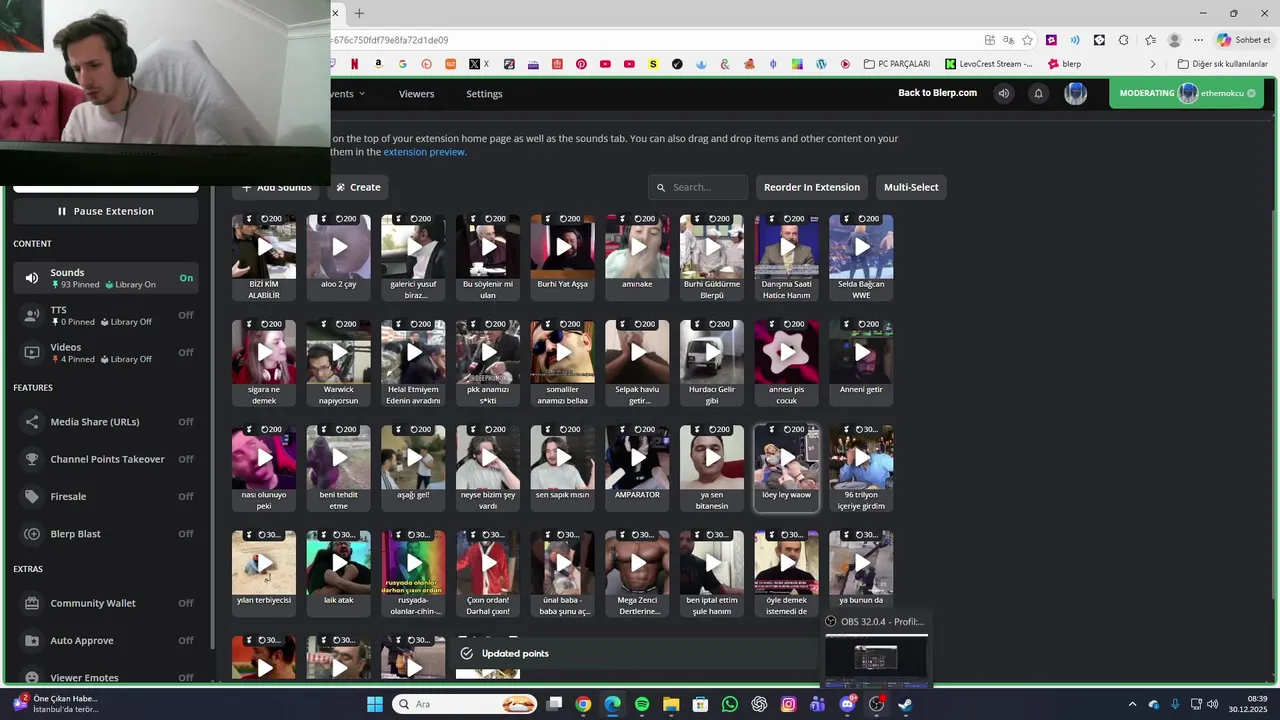Click the Firesale tag icon
The height and width of the screenshot is (720, 1280).
pos(32,496)
